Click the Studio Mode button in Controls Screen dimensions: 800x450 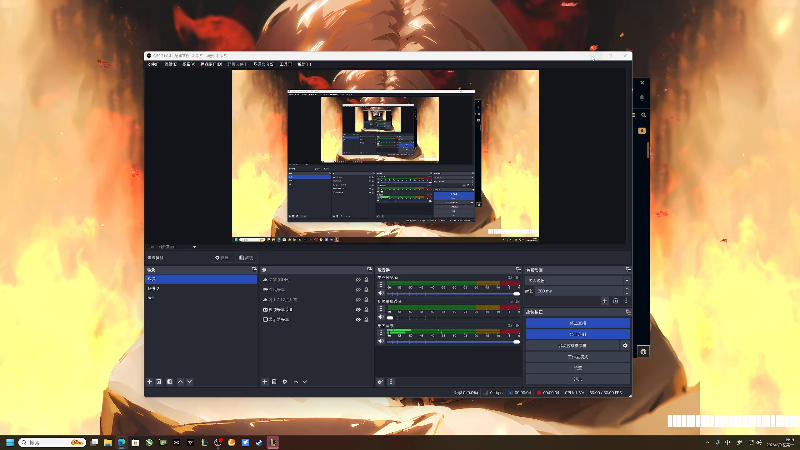[x=578, y=357]
